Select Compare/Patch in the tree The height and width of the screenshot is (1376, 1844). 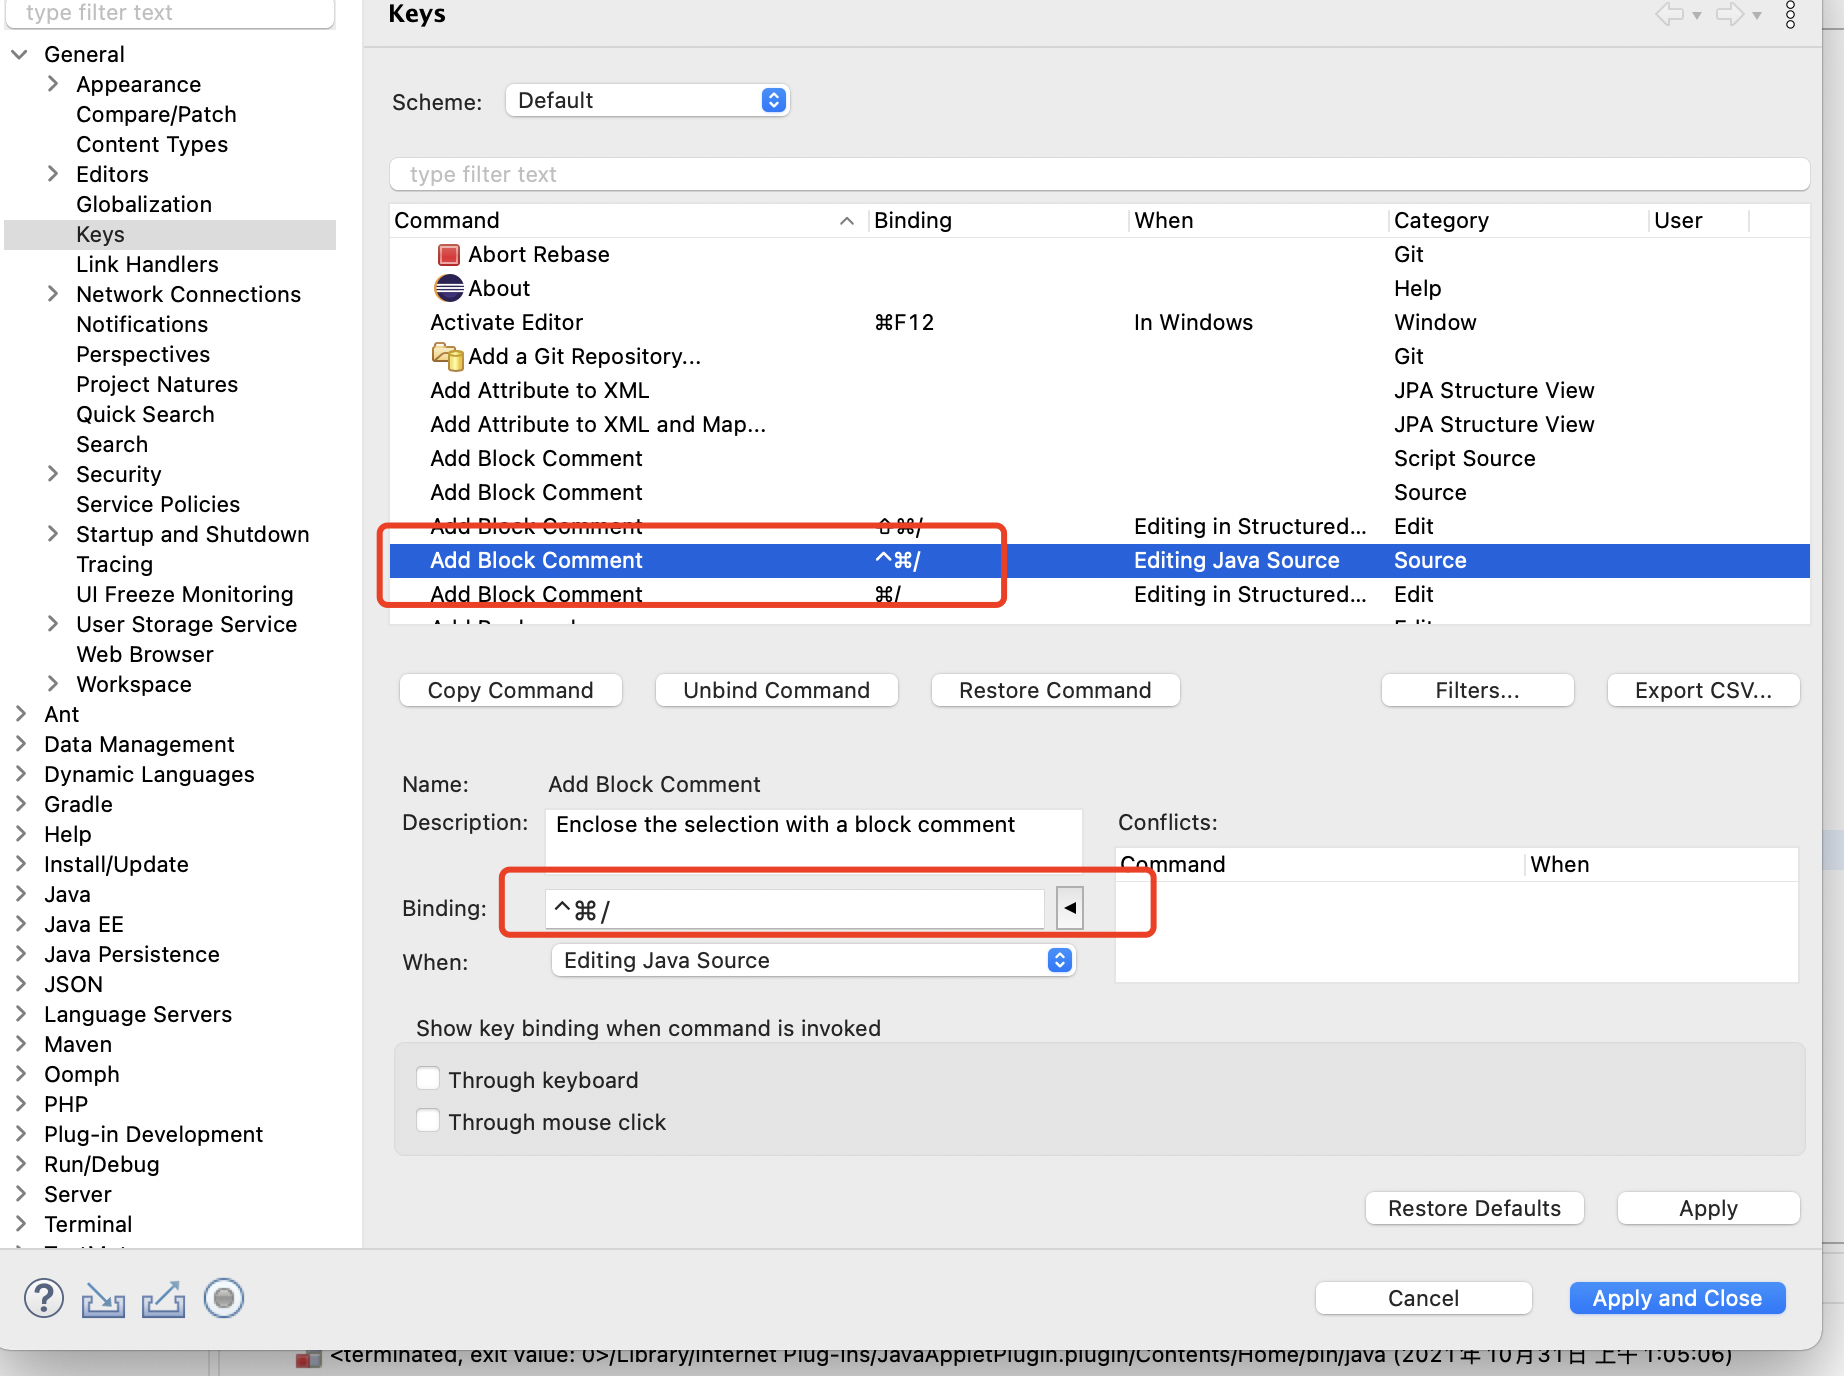pyautogui.click(x=157, y=114)
